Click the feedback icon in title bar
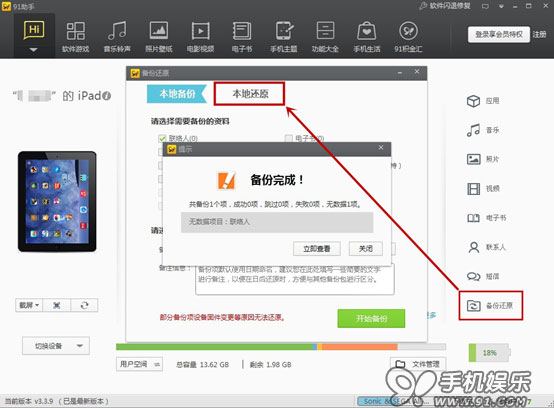This screenshot has height=408, width=554. [x=485, y=6]
